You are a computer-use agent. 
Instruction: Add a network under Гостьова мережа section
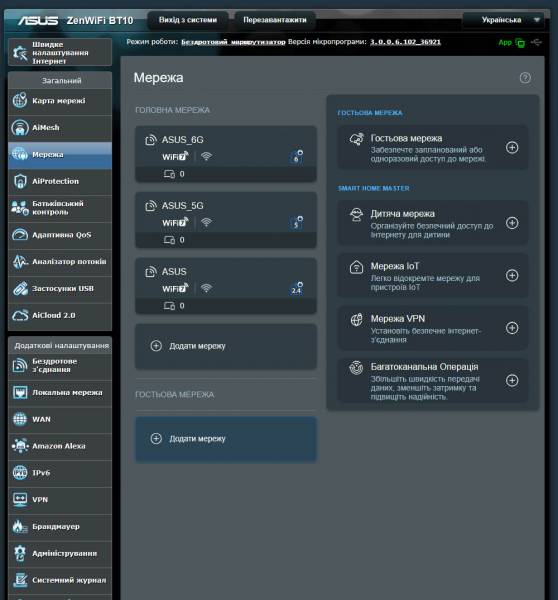click(226, 439)
